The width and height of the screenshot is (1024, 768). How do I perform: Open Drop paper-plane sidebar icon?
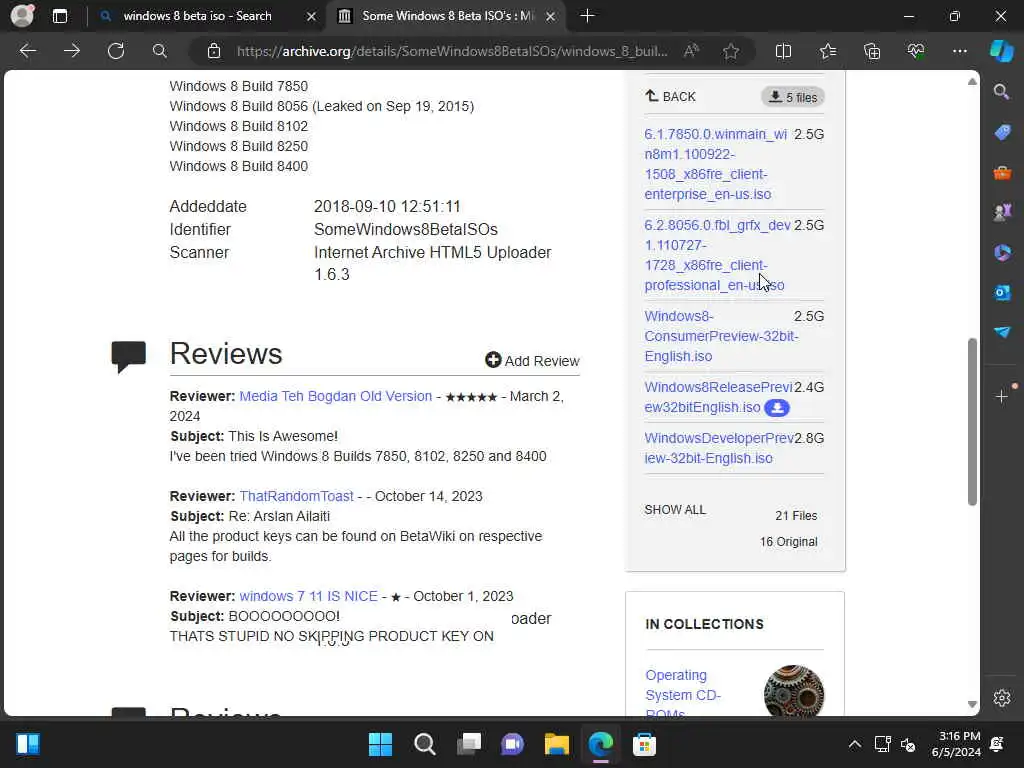click(1002, 332)
